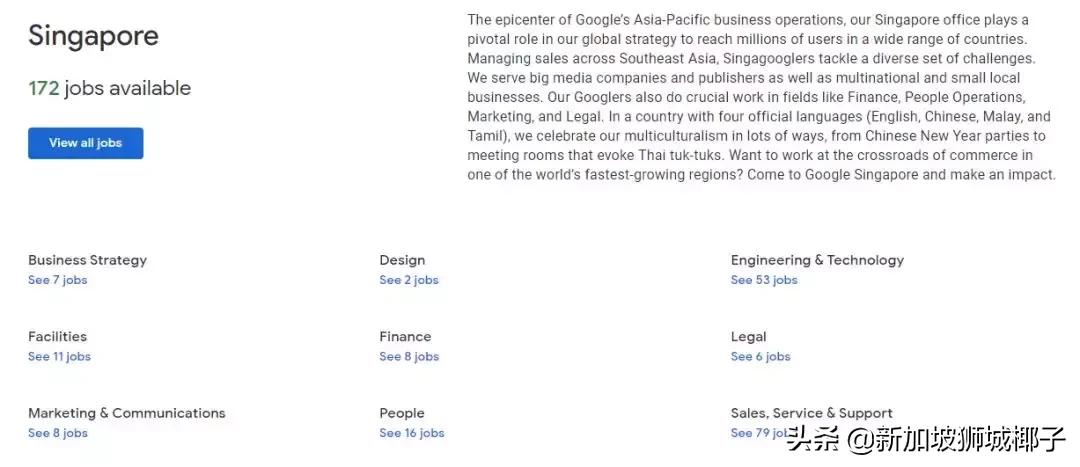Open See 8 jobs for Marketing & Communications
This screenshot has width=1080, height=467.
[x=58, y=433]
